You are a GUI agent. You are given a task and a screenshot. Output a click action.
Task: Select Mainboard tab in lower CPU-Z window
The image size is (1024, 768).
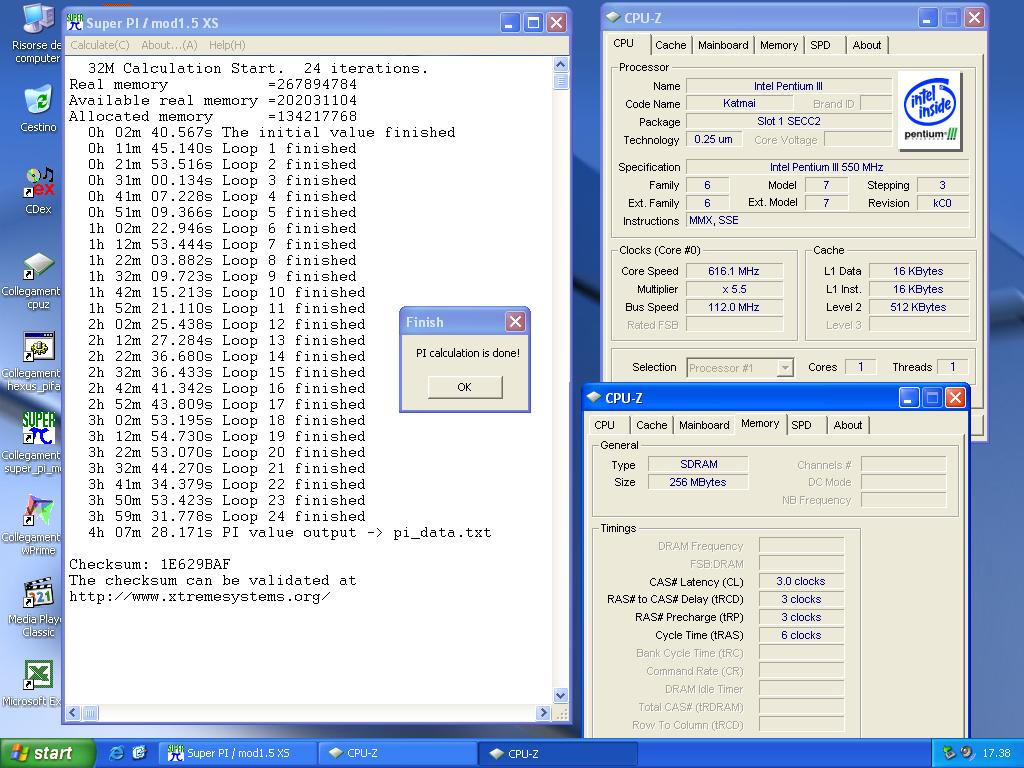(704, 424)
